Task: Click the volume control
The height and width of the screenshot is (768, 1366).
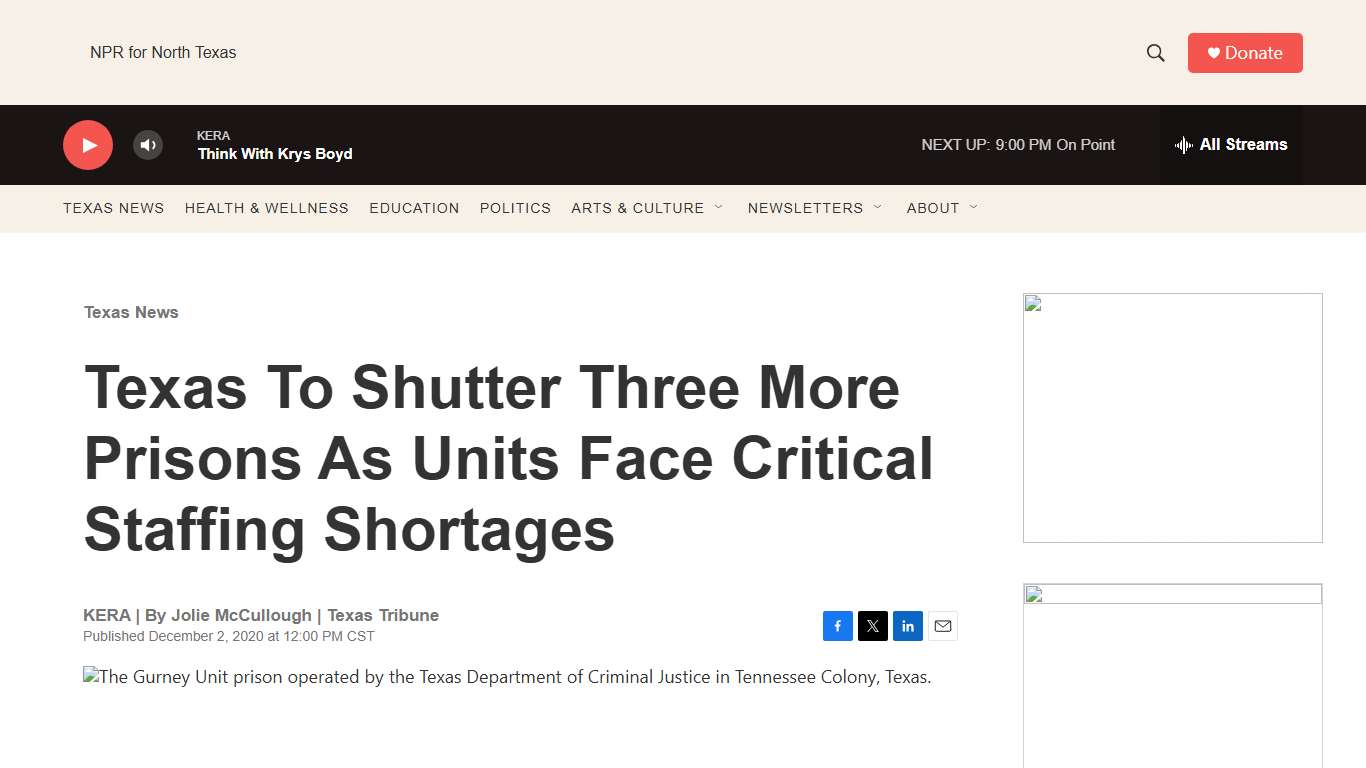Action: pyautogui.click(x=148, y=144)
